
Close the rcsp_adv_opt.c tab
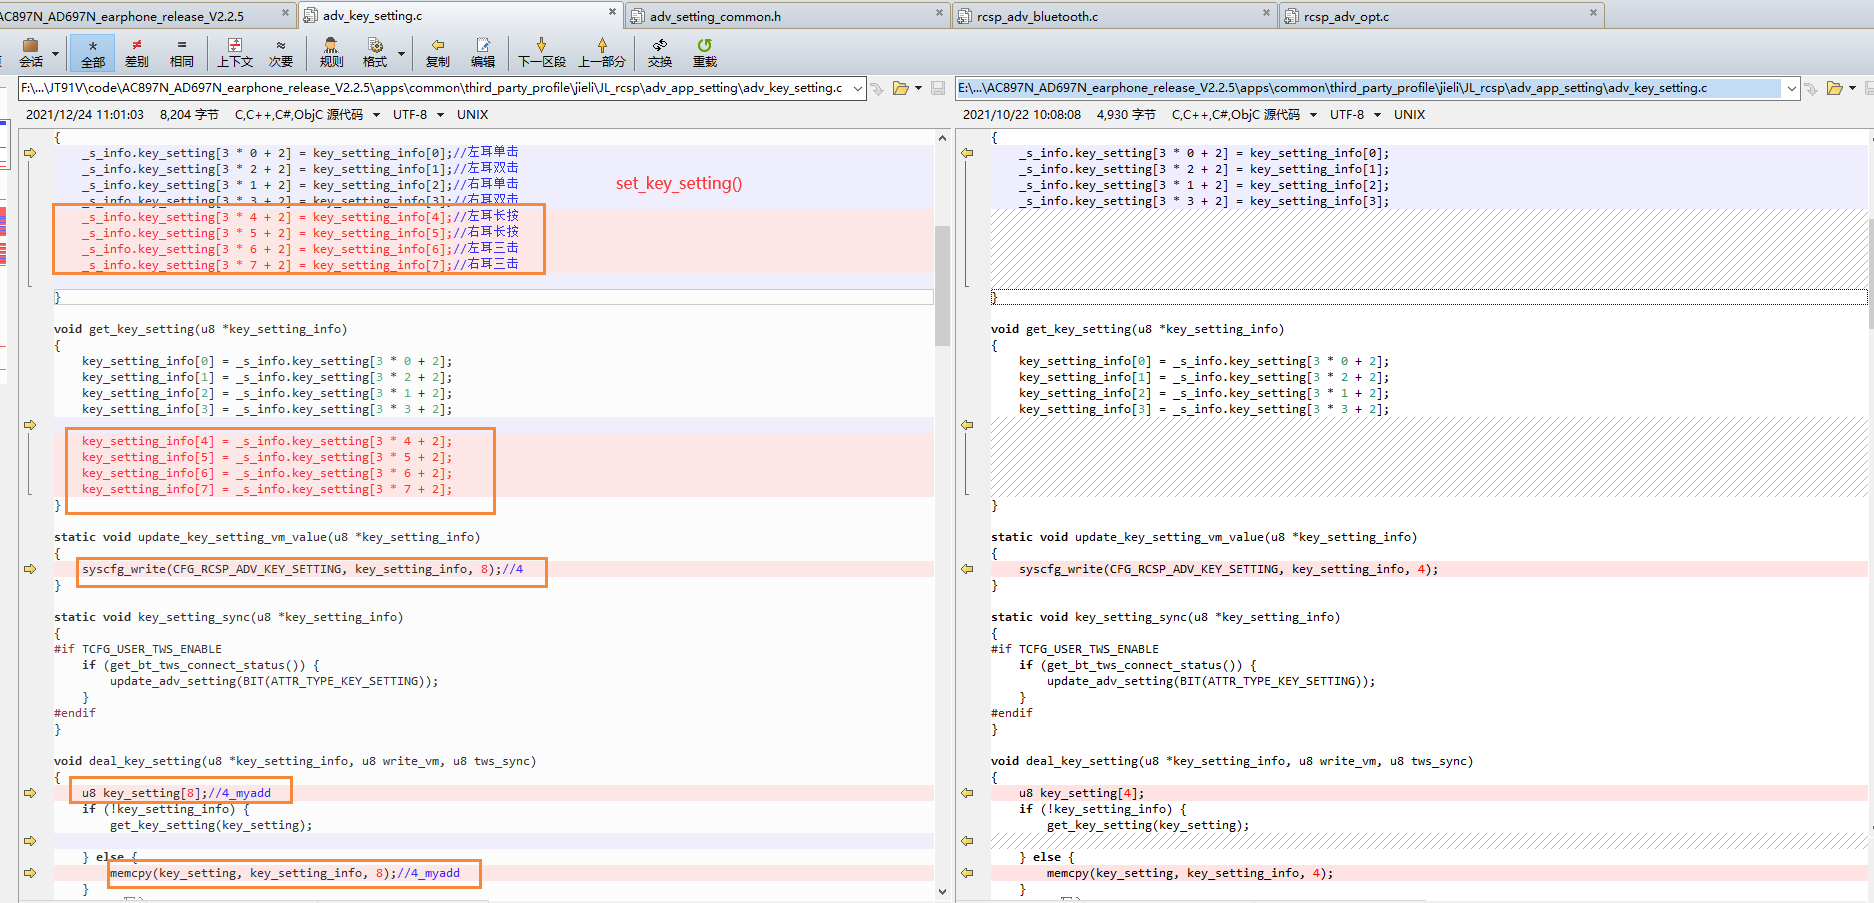[x=1593, y=13]
